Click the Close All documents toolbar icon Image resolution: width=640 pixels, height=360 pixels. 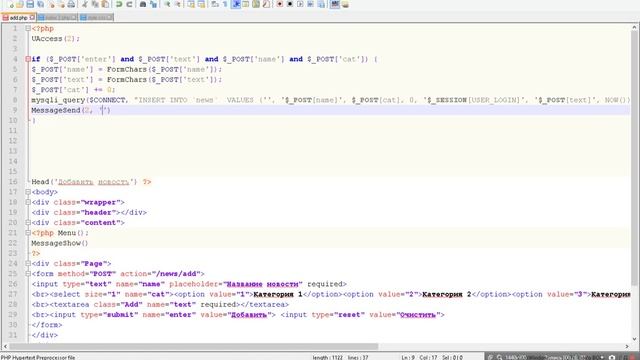[61, 4]
